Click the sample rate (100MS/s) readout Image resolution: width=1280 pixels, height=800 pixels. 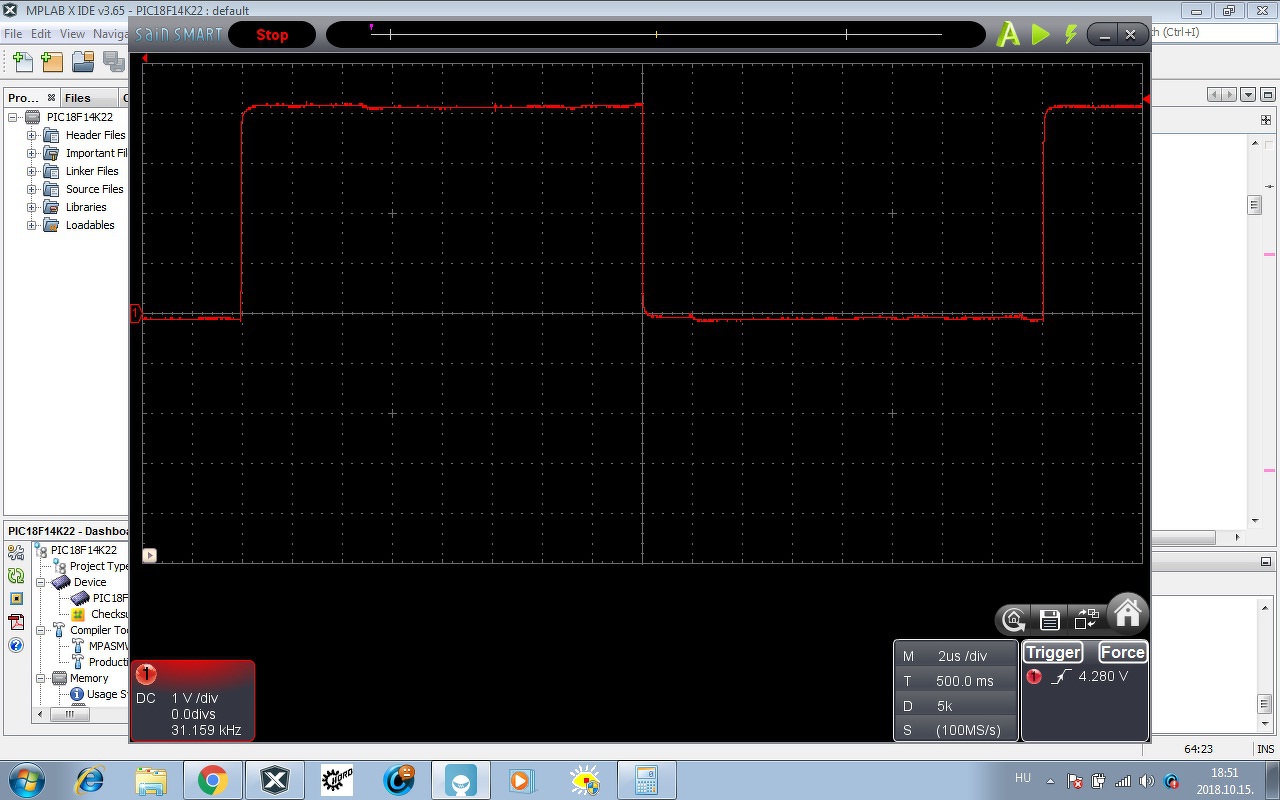pos(968,730)
